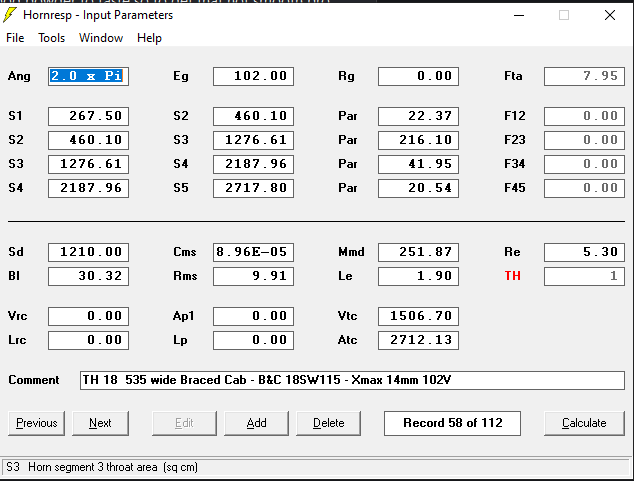
Task: Click the Record 58 of 112 box
Action: tap(452, 423)
